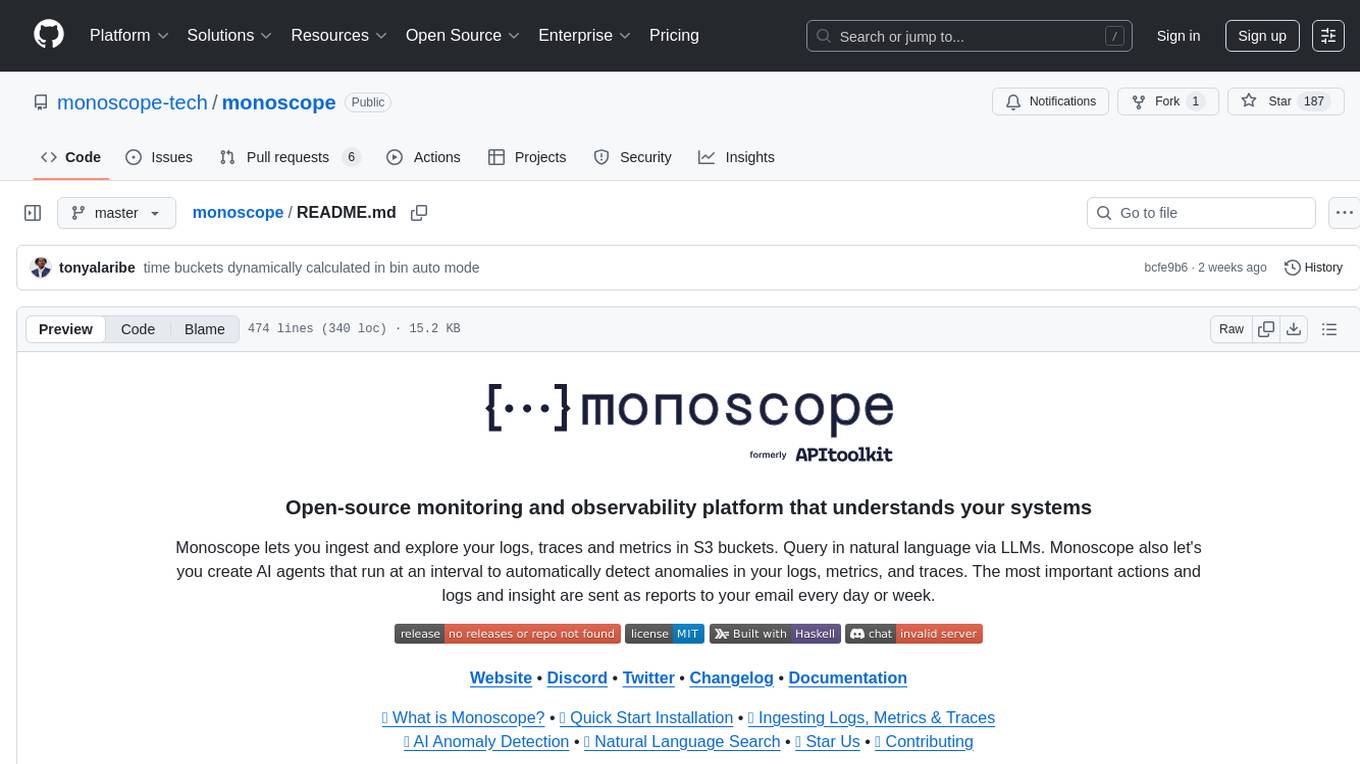Click the Notifications bell button
Viewport: 1360px width, 764px height.
tap(1050, 101)
